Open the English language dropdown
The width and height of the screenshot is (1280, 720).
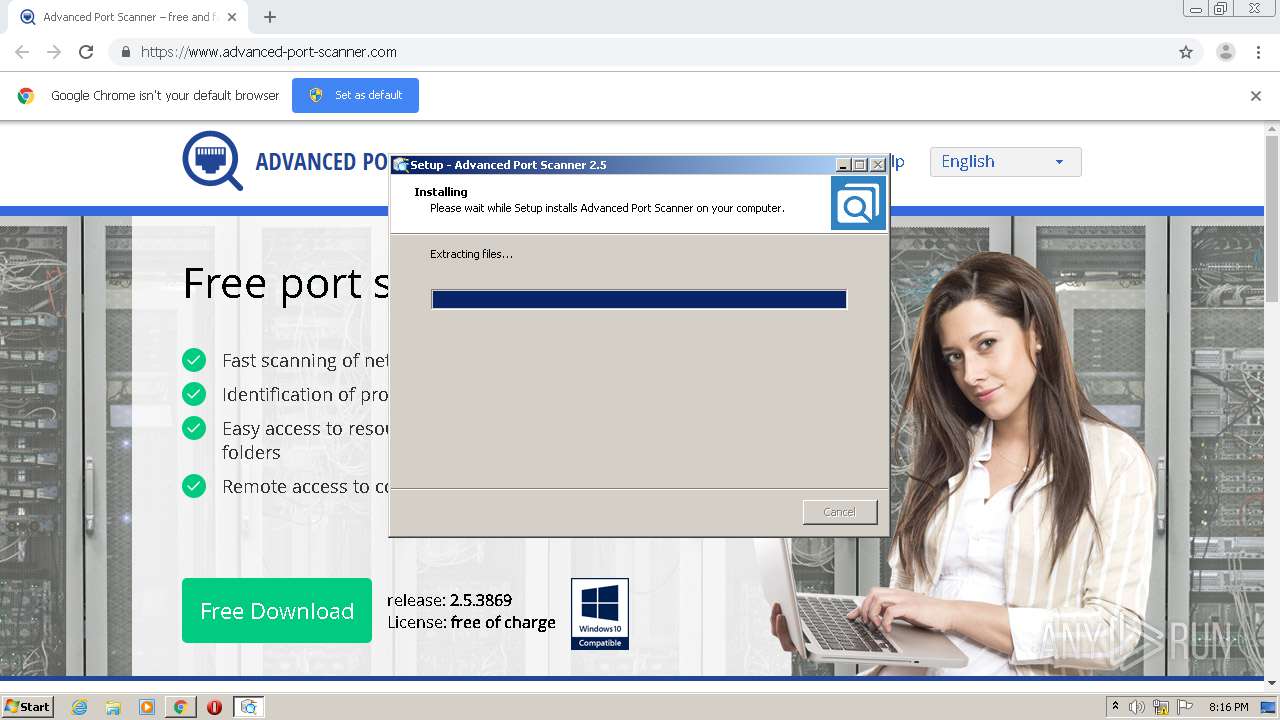click(1005, 162)
